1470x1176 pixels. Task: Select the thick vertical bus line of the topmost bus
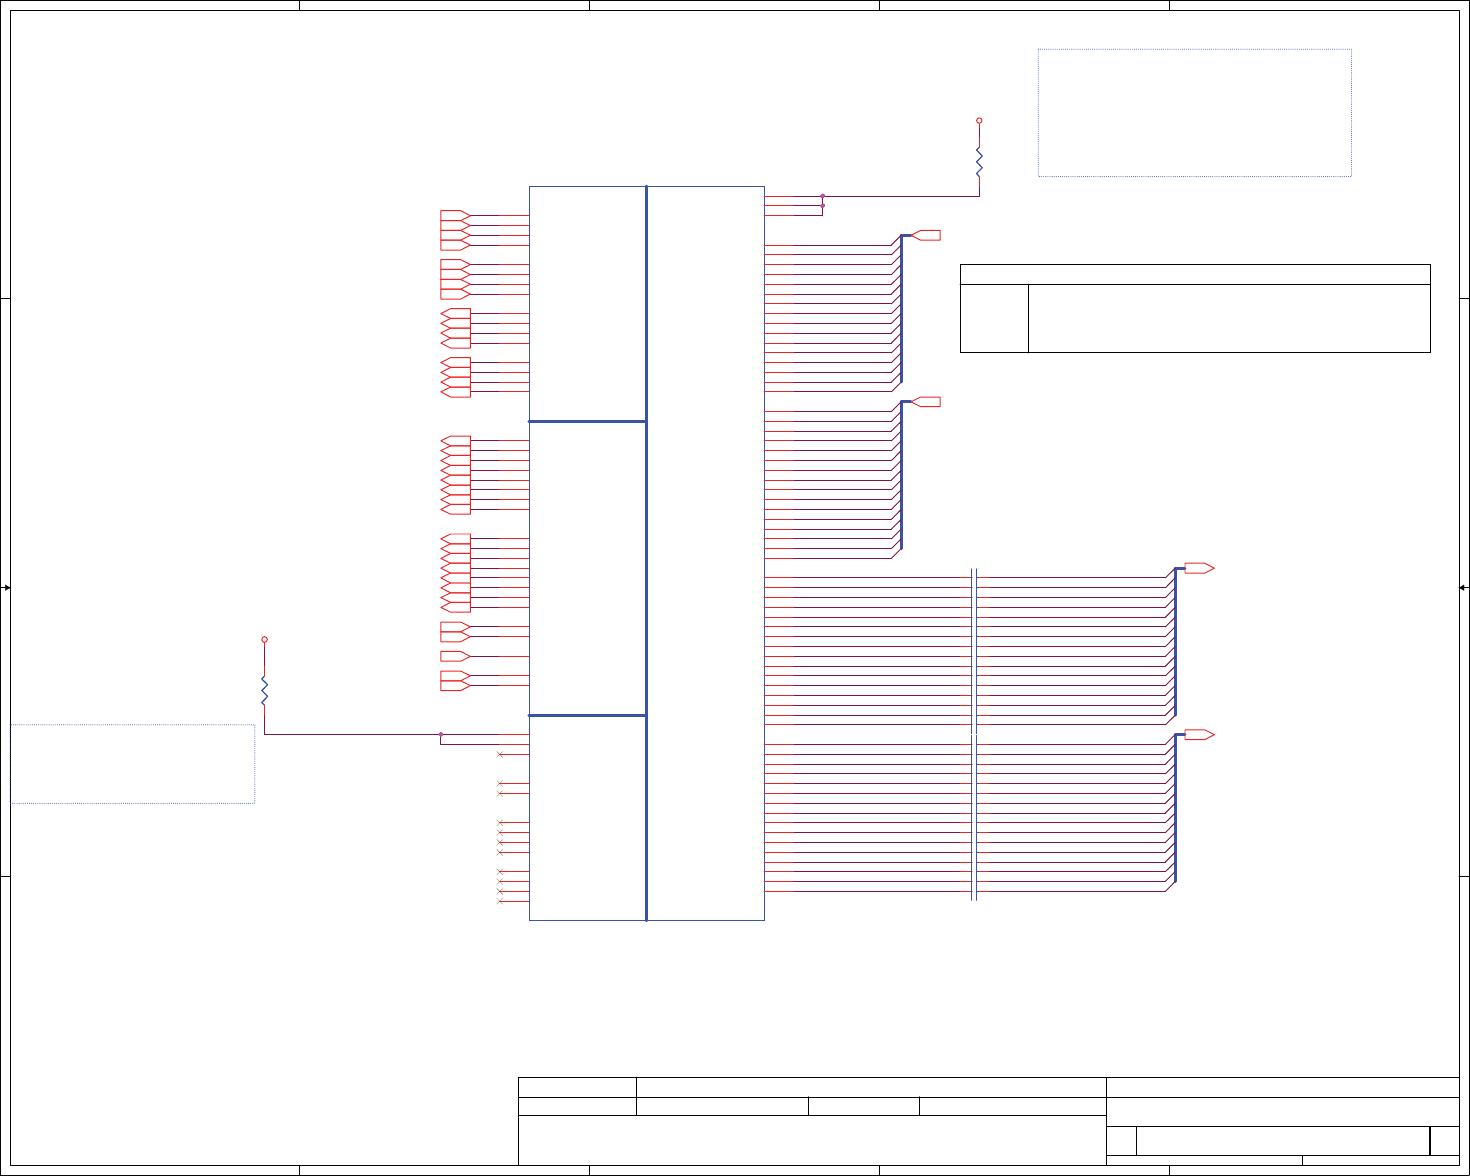pos(901,308)
